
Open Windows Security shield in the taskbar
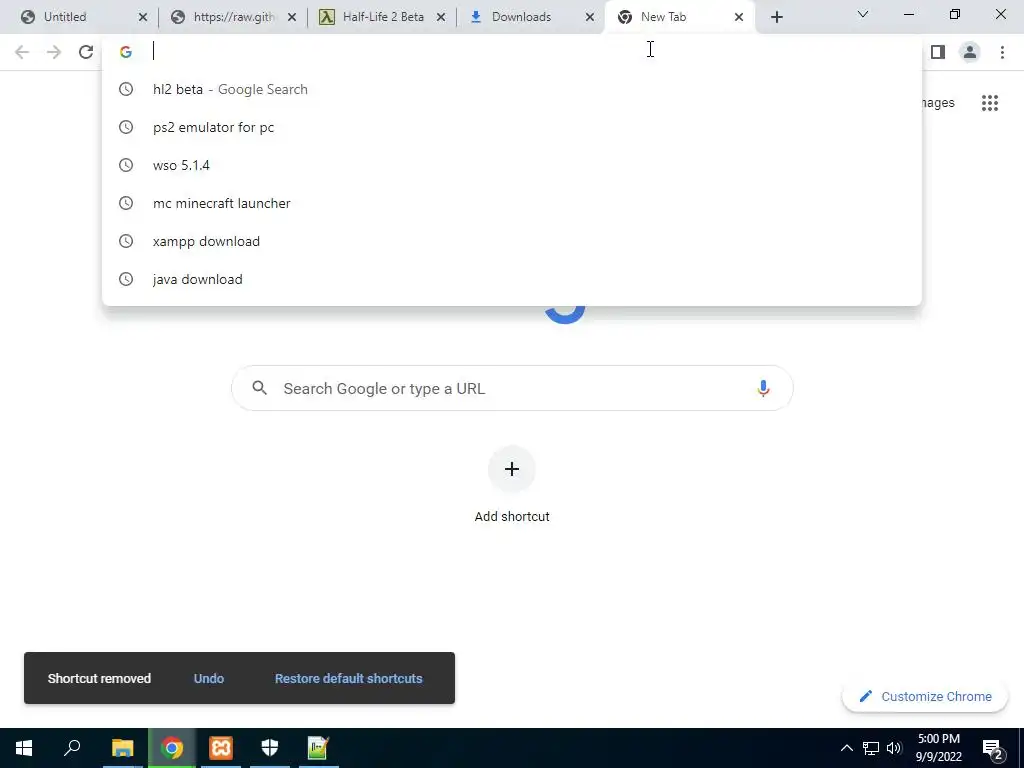coord(270,748)
